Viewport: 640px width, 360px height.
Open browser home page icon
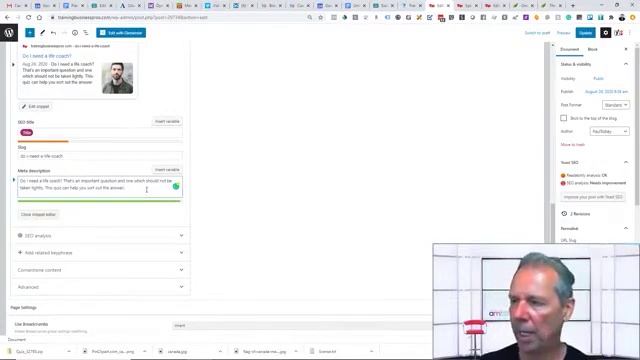click(39, 18)
